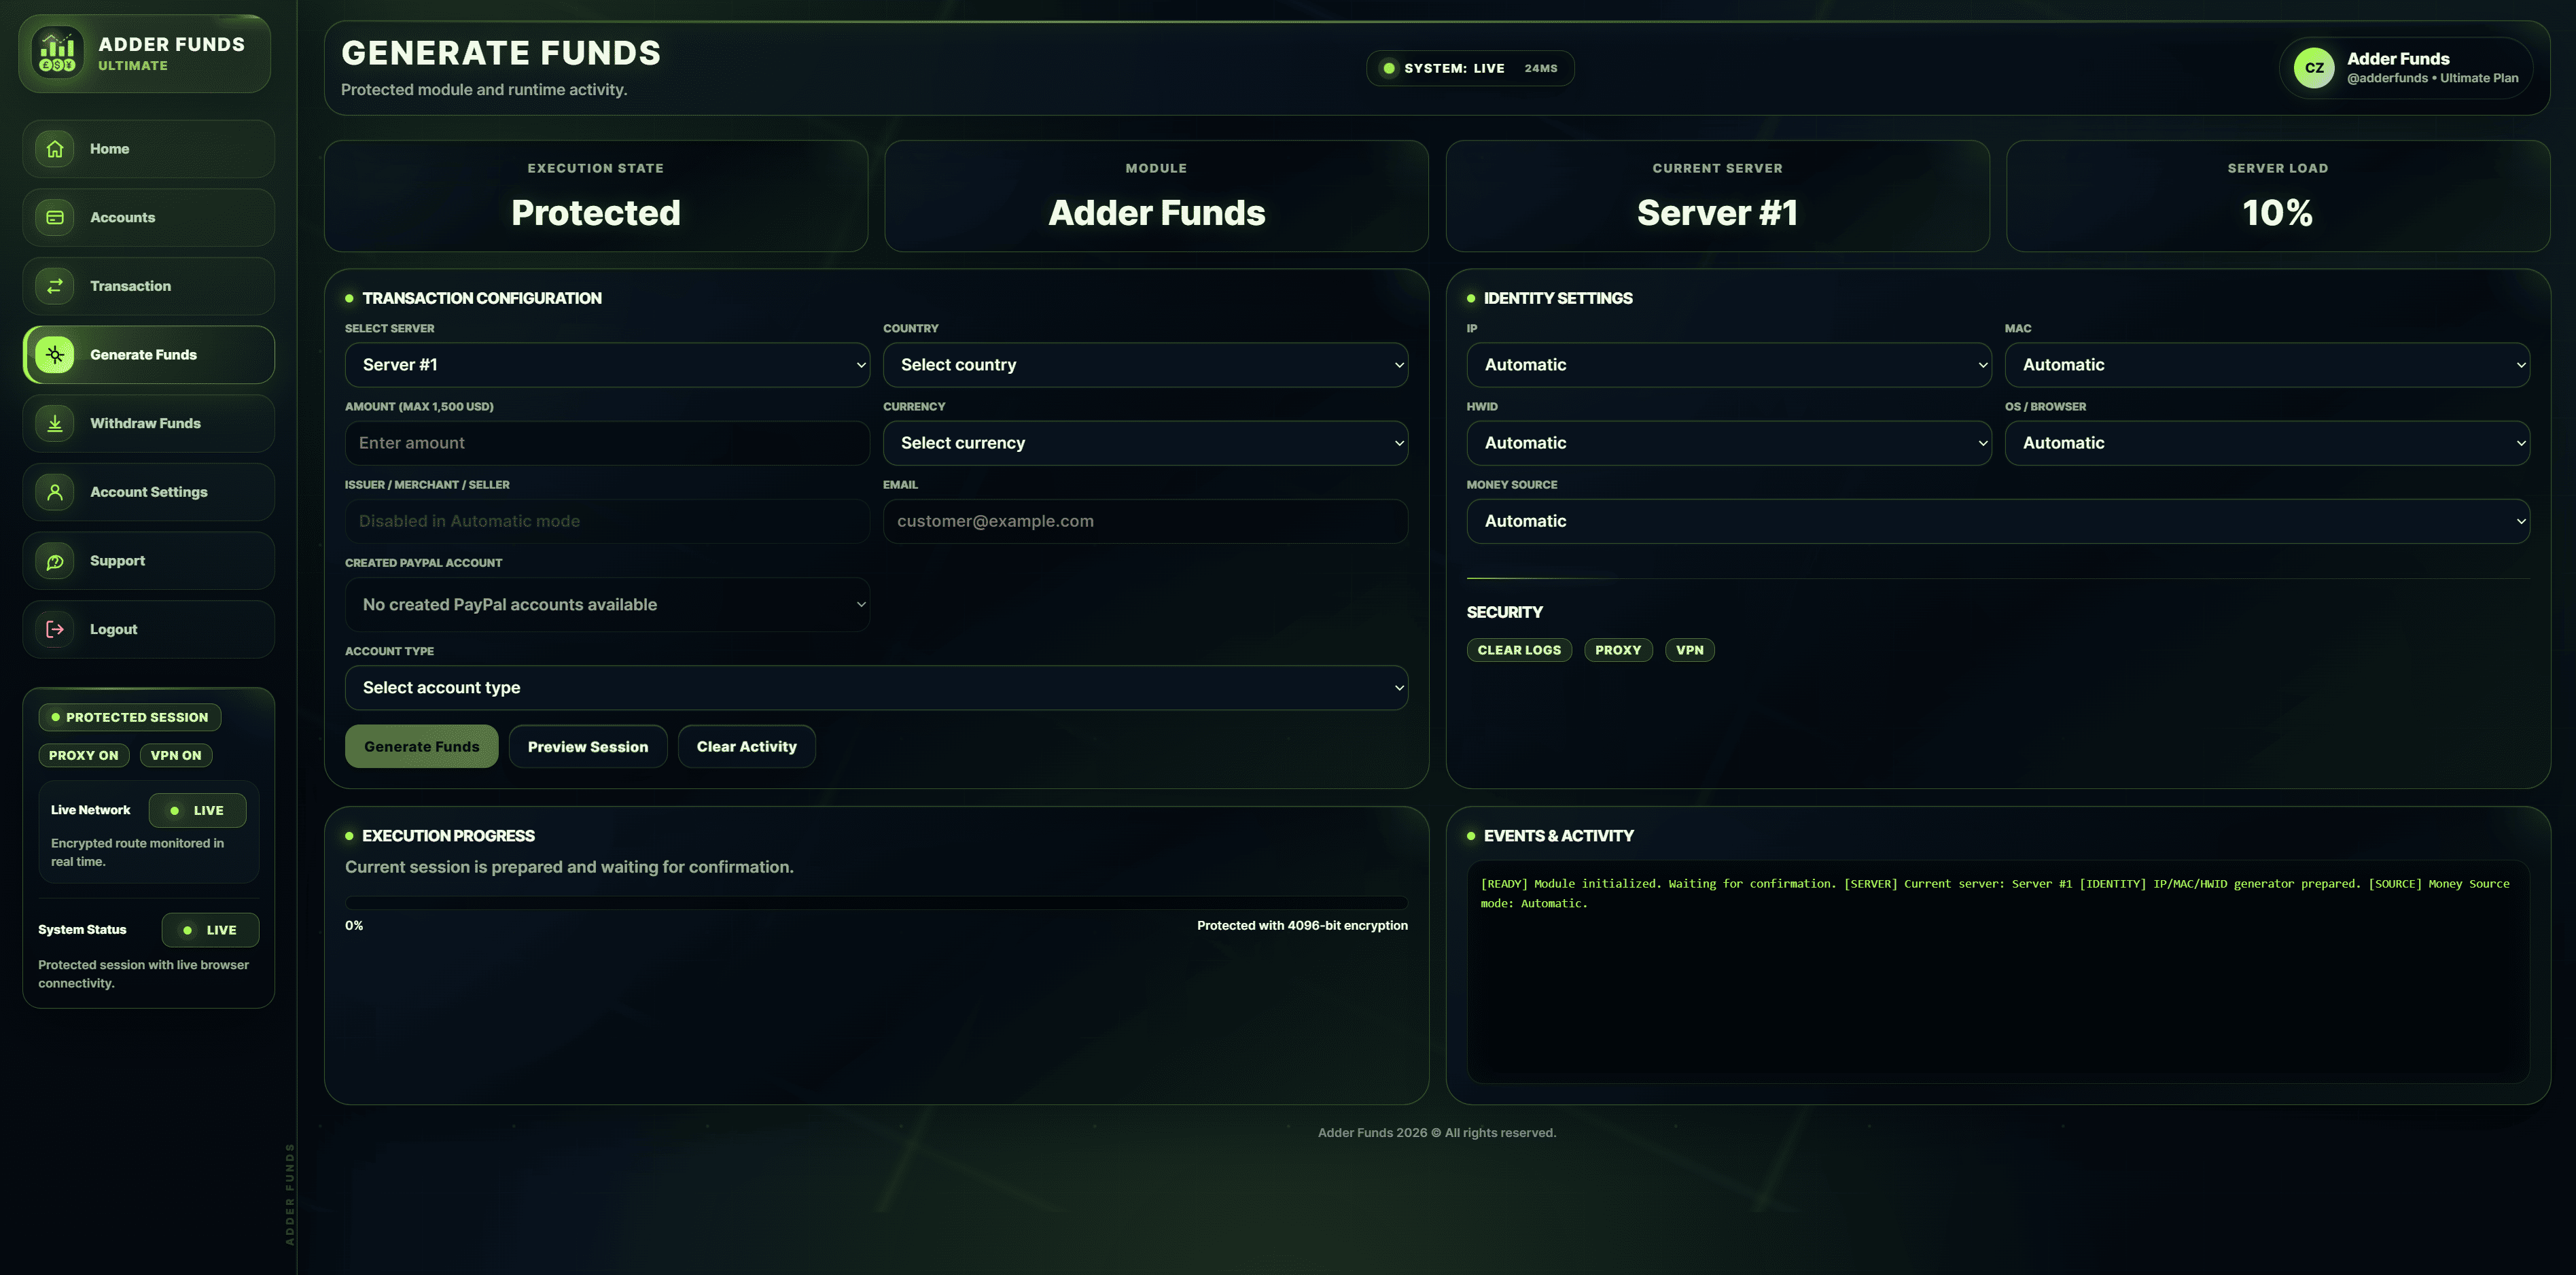Click the 0% progress value
Image resolution: width=2576 pixels, height=1275 pixels.
coord(354,926)
